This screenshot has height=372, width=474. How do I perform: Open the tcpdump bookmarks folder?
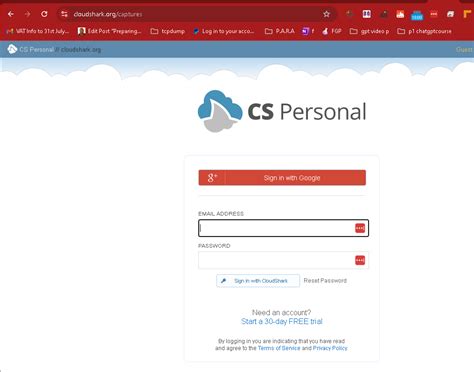click(168, 31)
